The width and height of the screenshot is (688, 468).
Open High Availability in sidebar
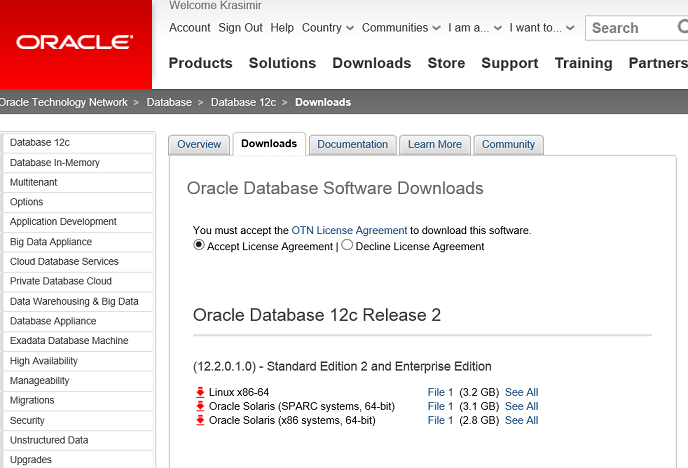[x=78, y=361]
